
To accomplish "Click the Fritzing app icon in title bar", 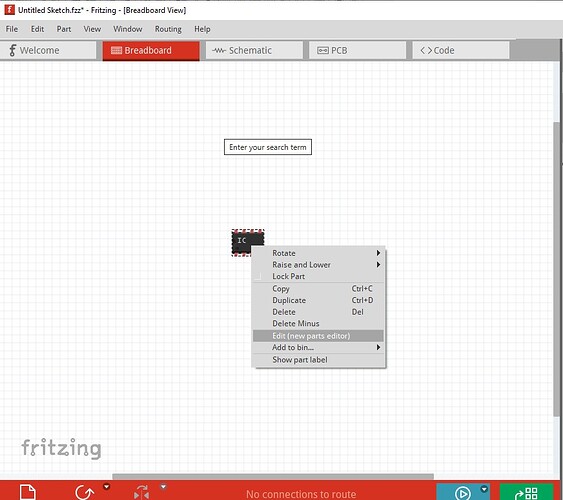I will pyautogui.click(x=9, y=10).
